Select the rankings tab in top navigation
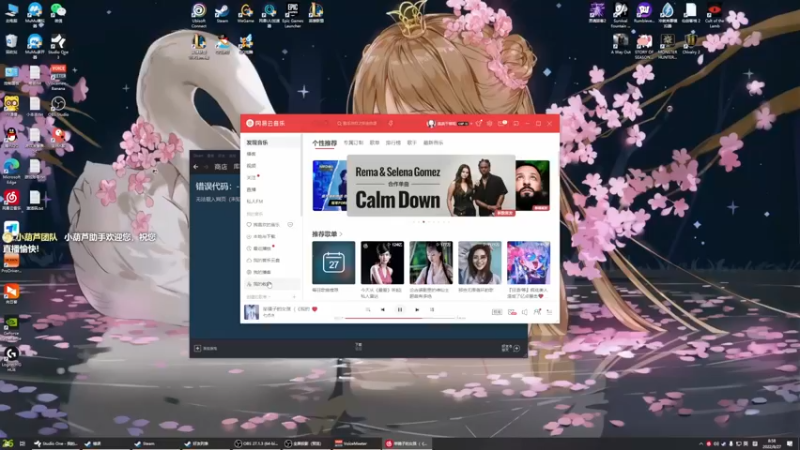 393,143
